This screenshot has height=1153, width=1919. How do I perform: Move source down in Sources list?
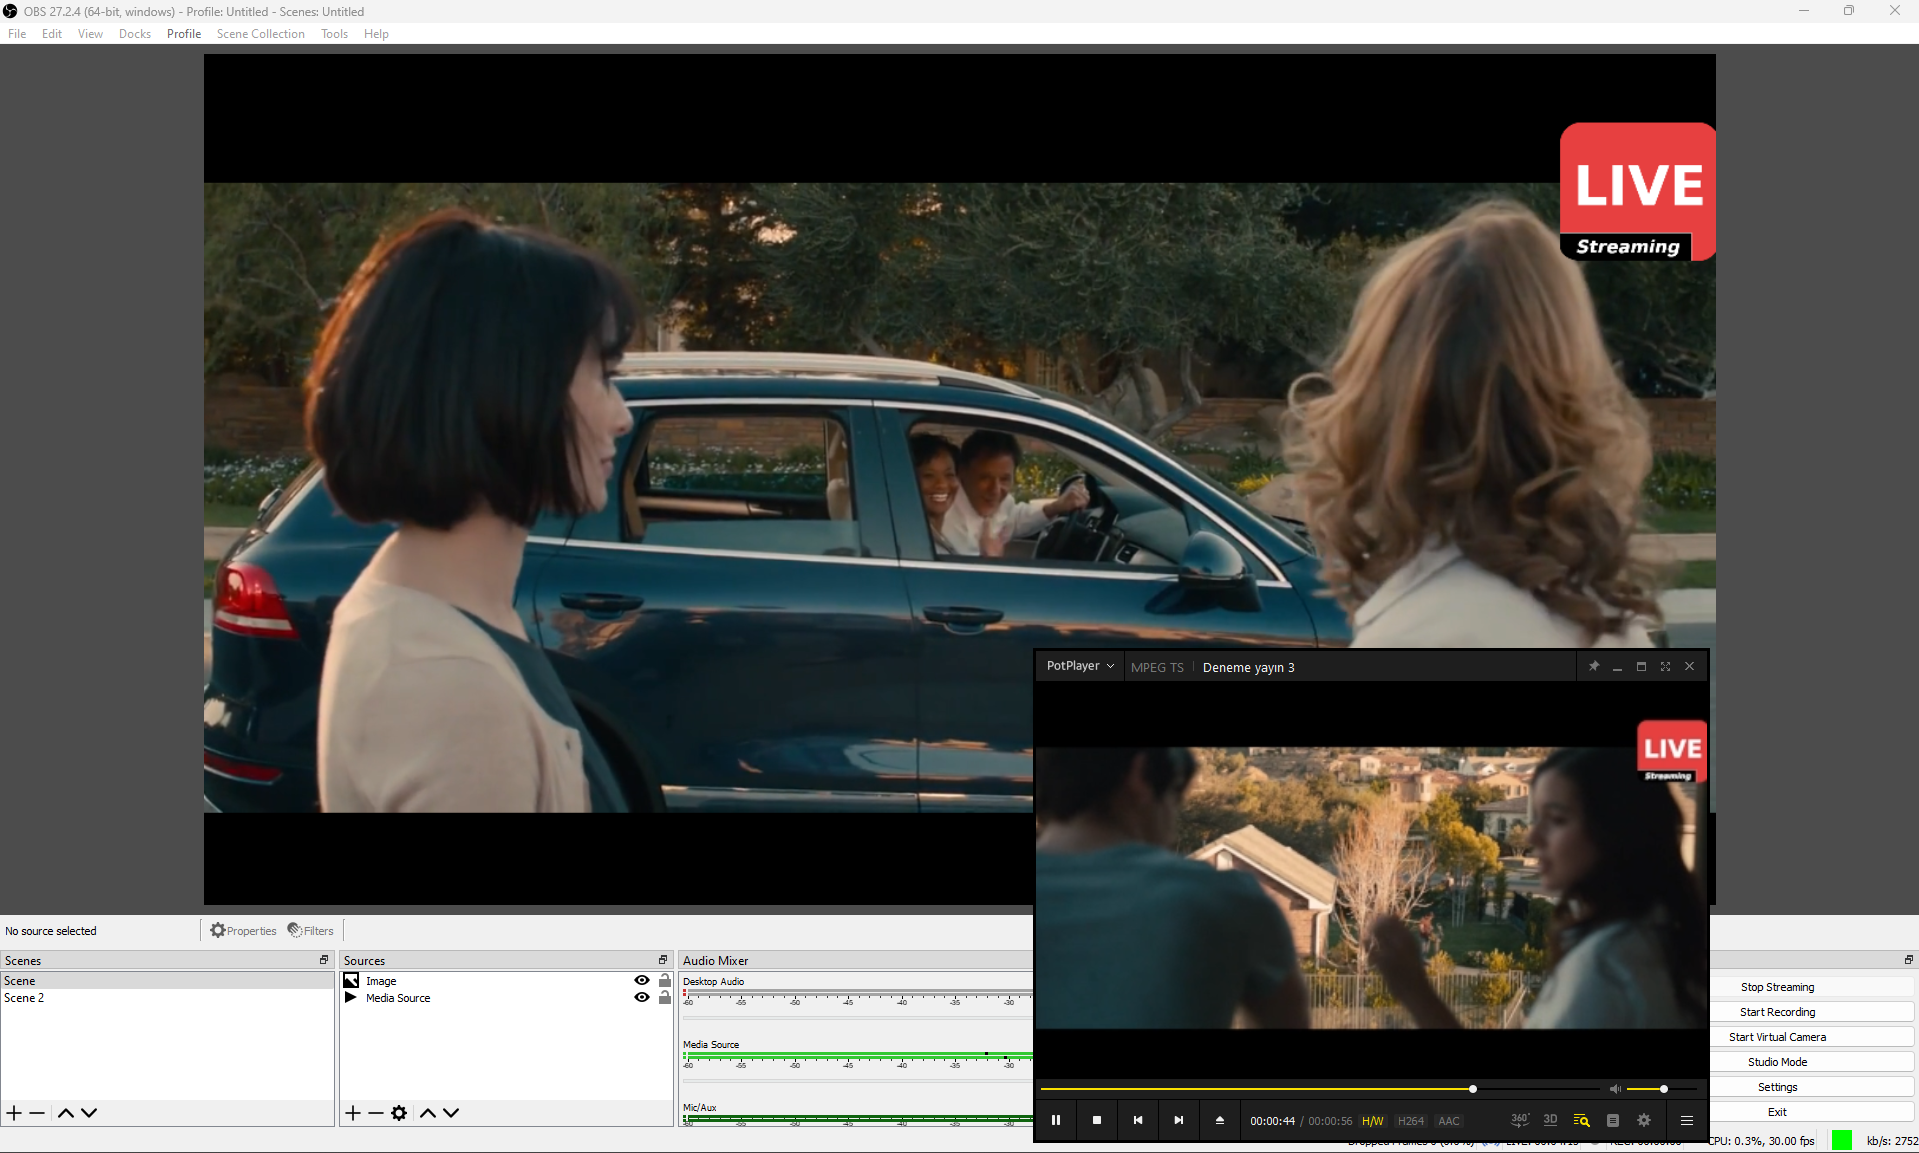click(451, 1113)
